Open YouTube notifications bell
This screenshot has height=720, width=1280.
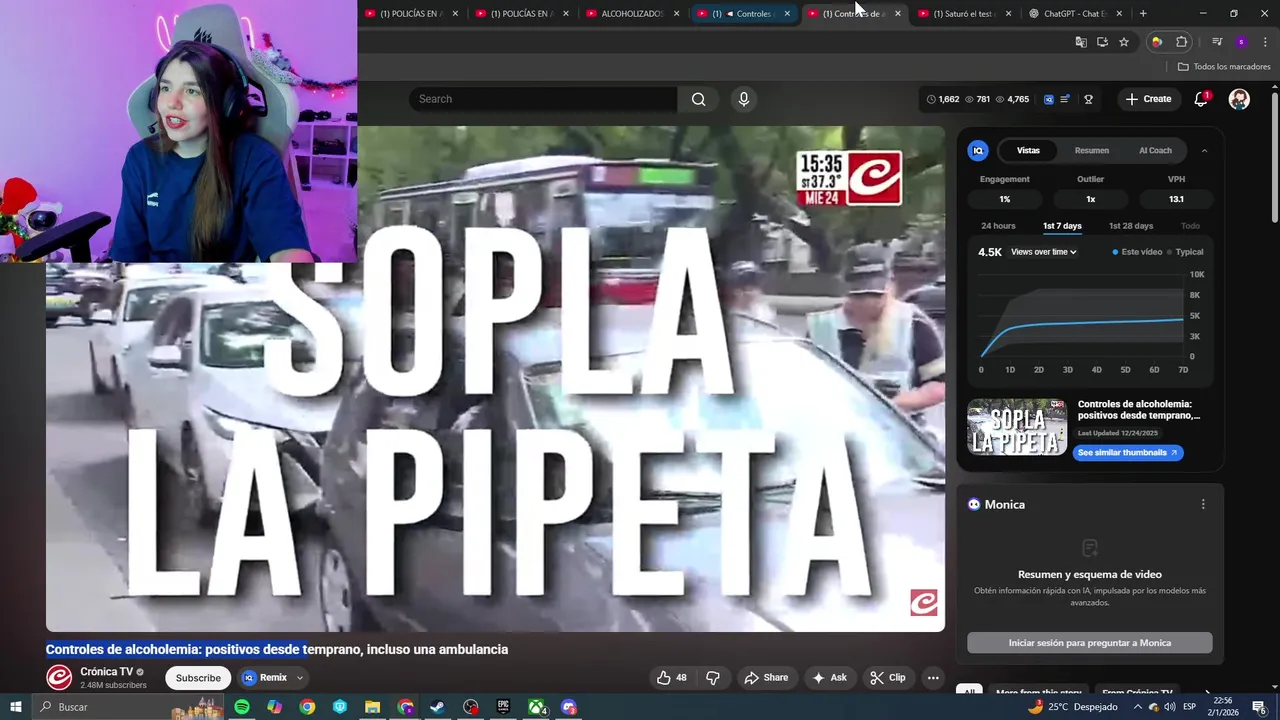[1201, 99]
